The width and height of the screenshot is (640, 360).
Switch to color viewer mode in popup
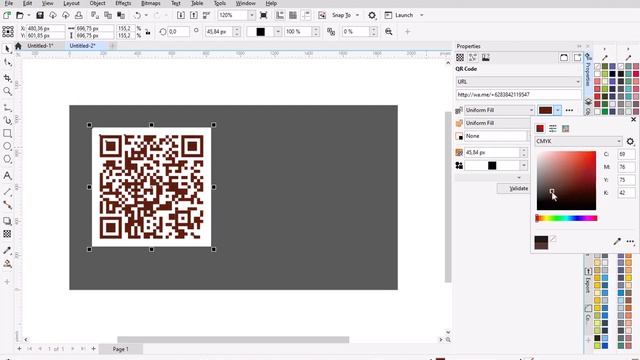click(540, 129)
